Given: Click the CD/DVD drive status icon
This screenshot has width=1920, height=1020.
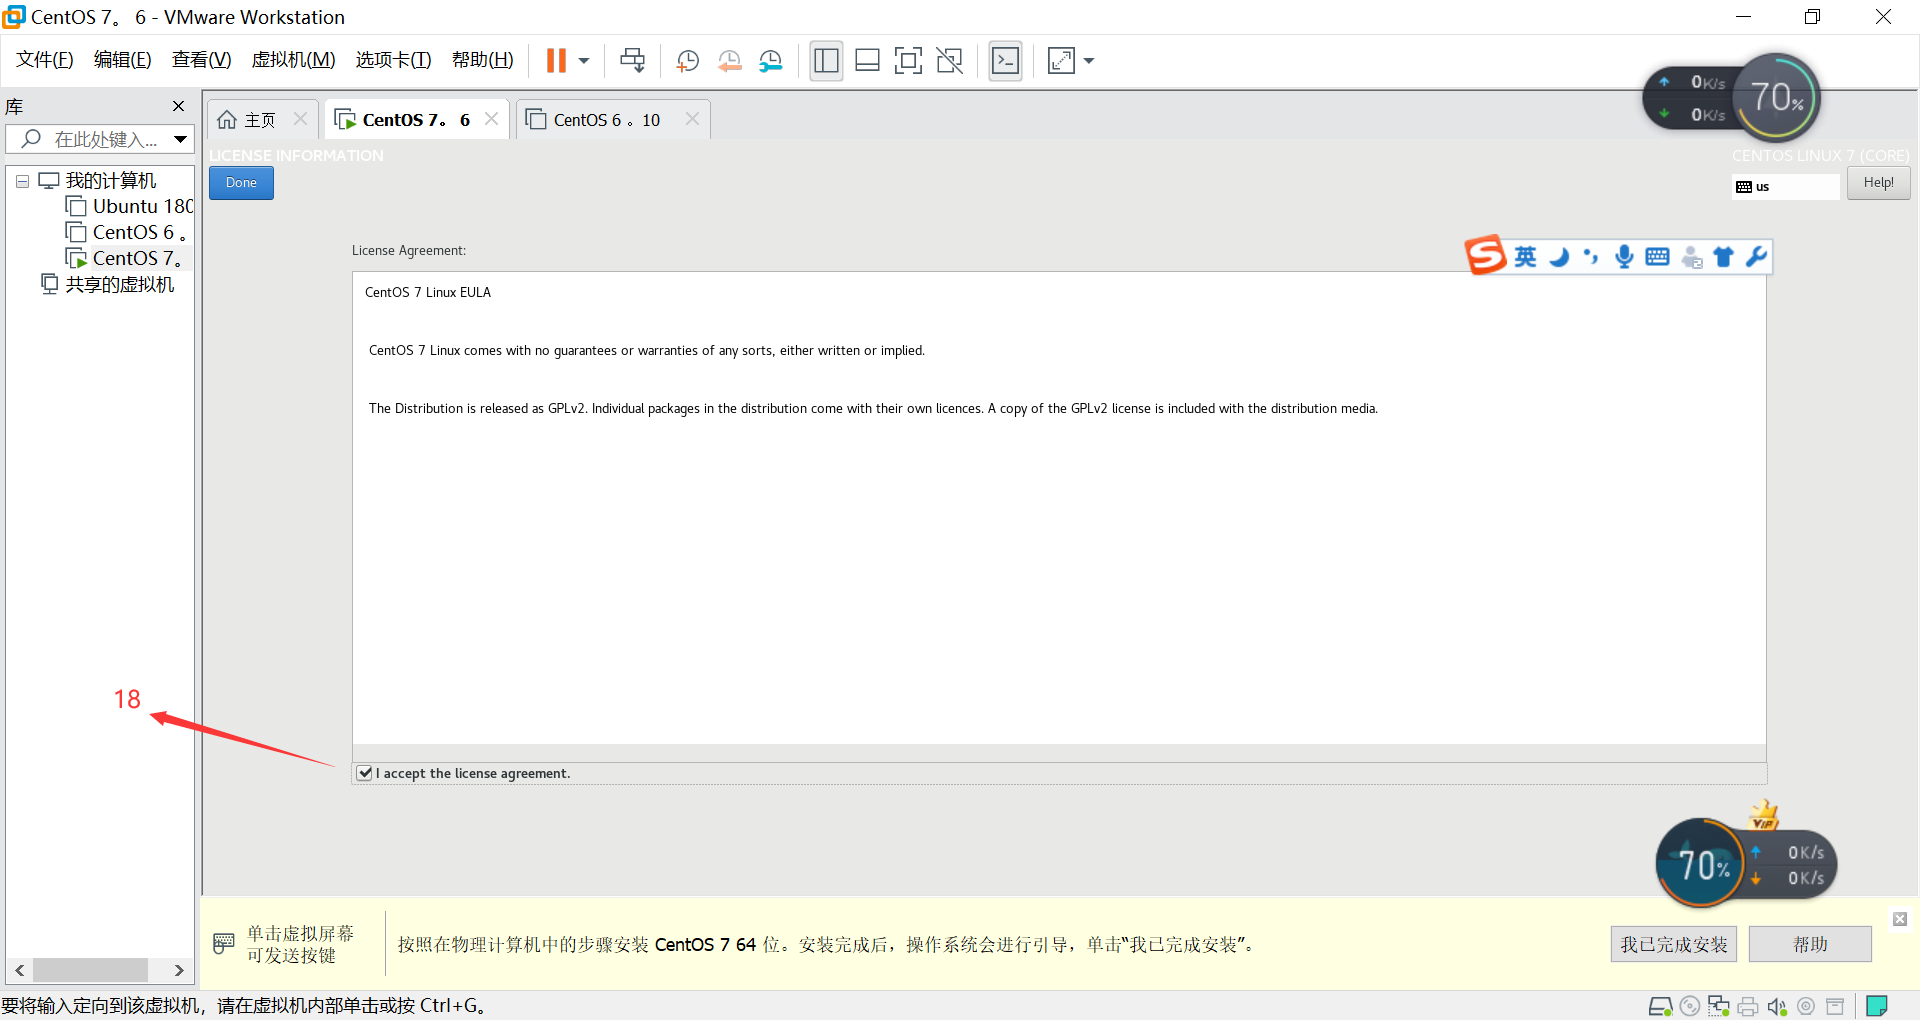Looking at the screenshot, I should [x=1690, y=1006].
